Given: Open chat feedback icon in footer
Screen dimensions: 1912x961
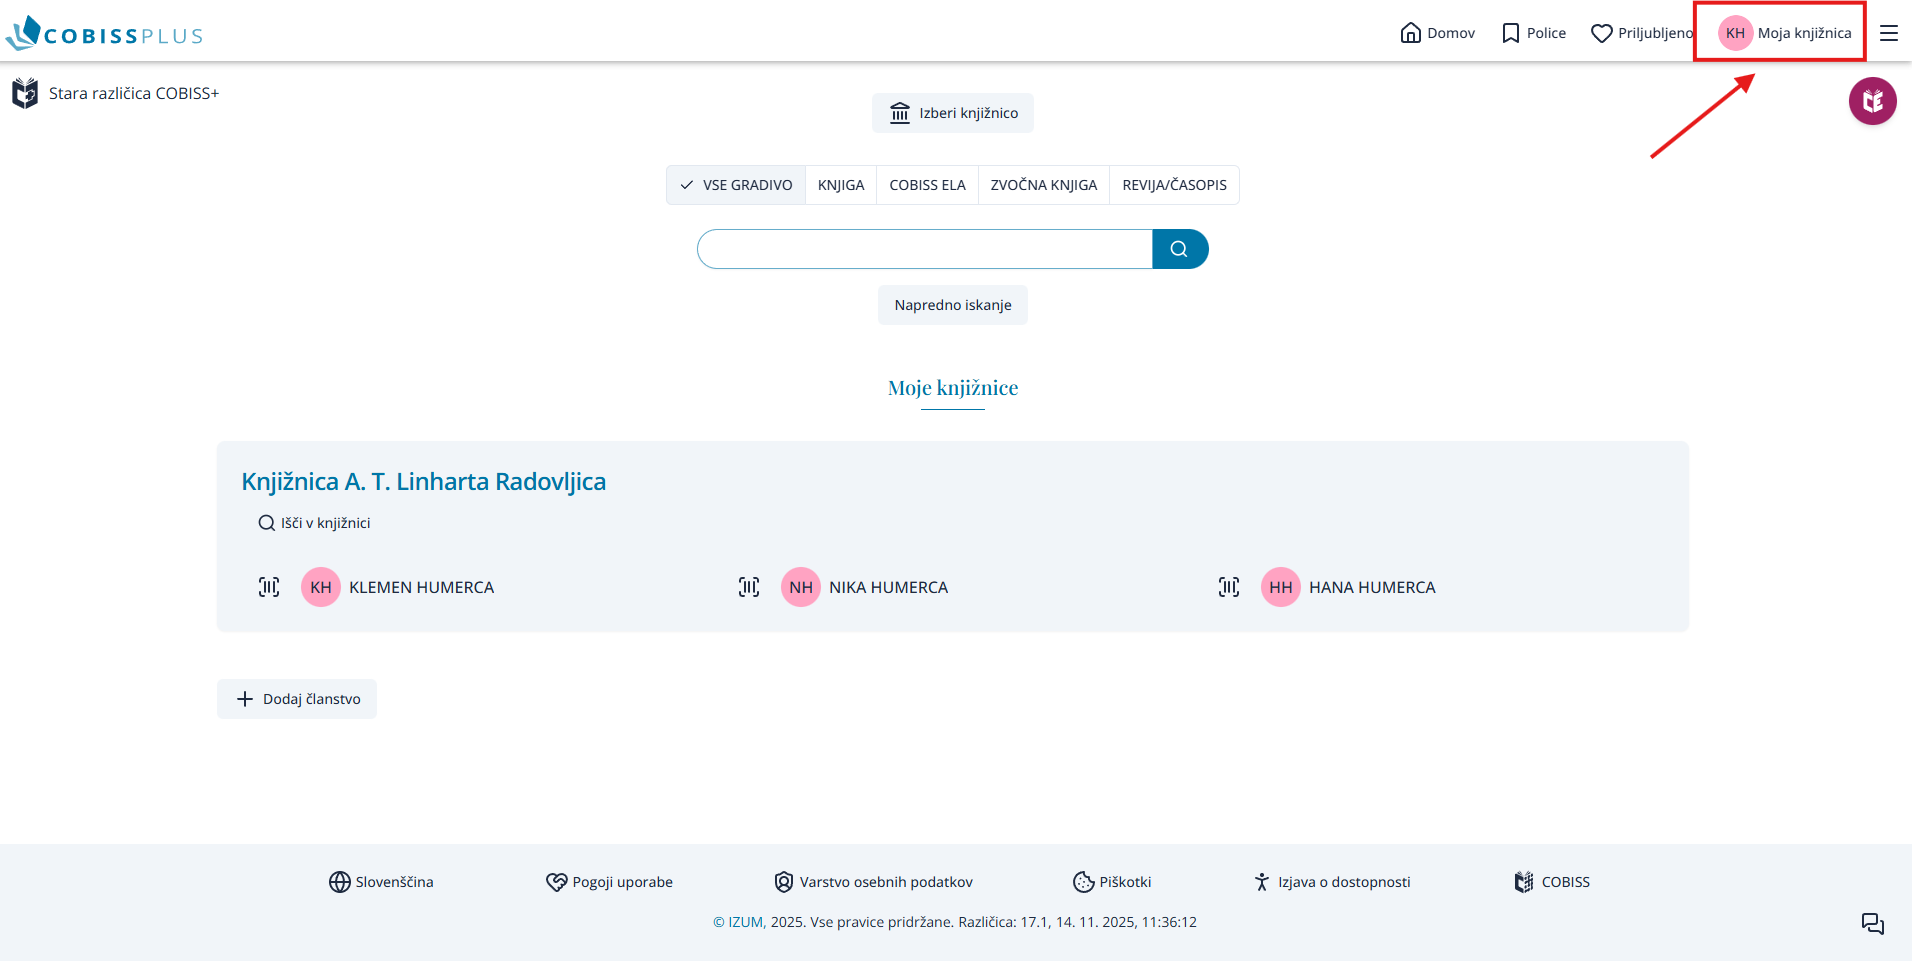Looking at the screenshot, I should 1872,923.
